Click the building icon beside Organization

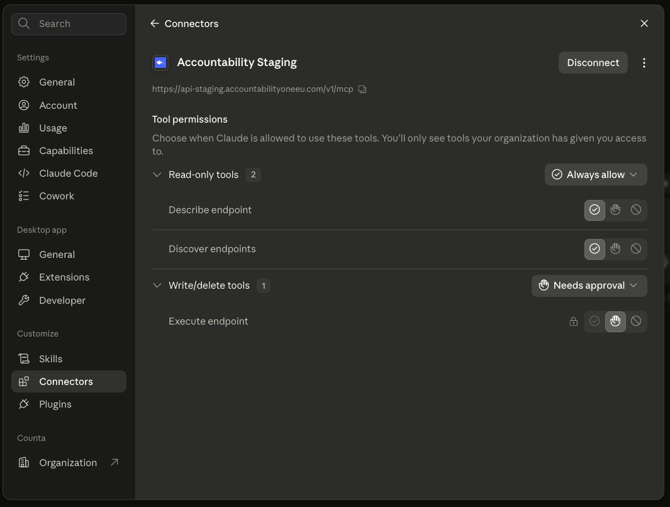(24, 463)
